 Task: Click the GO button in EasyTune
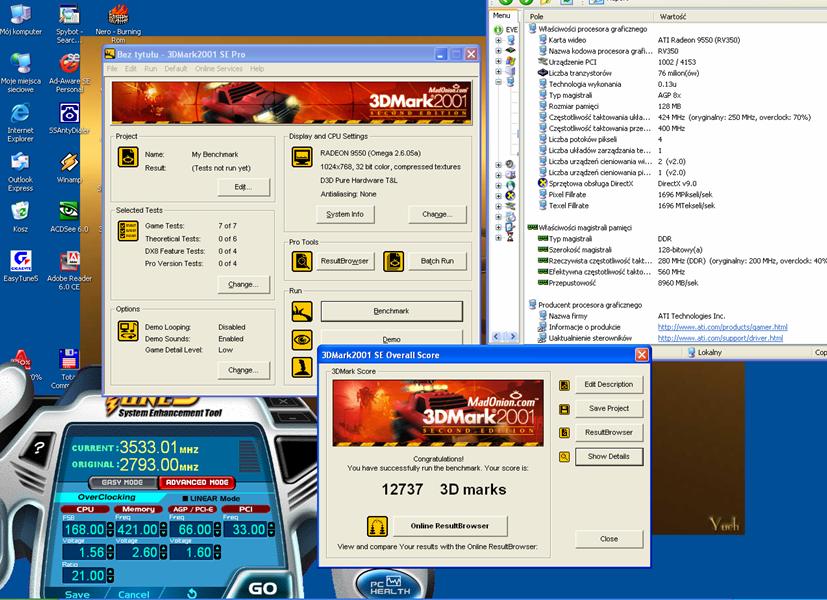[262, 588]
